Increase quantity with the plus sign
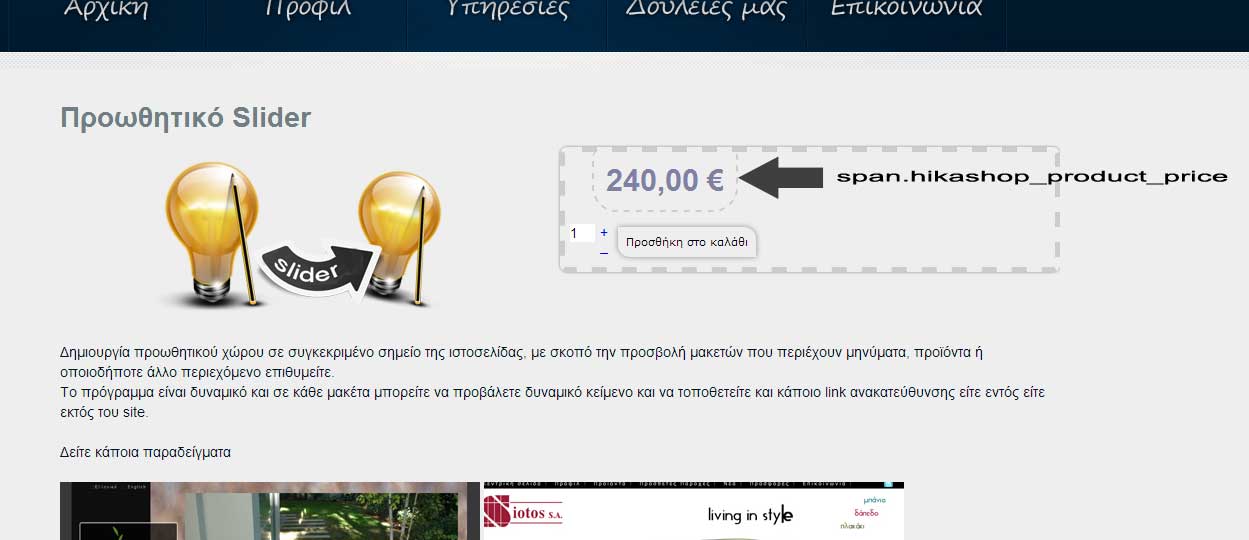This screenshot has width=1249, height=540. click(604, 232)
